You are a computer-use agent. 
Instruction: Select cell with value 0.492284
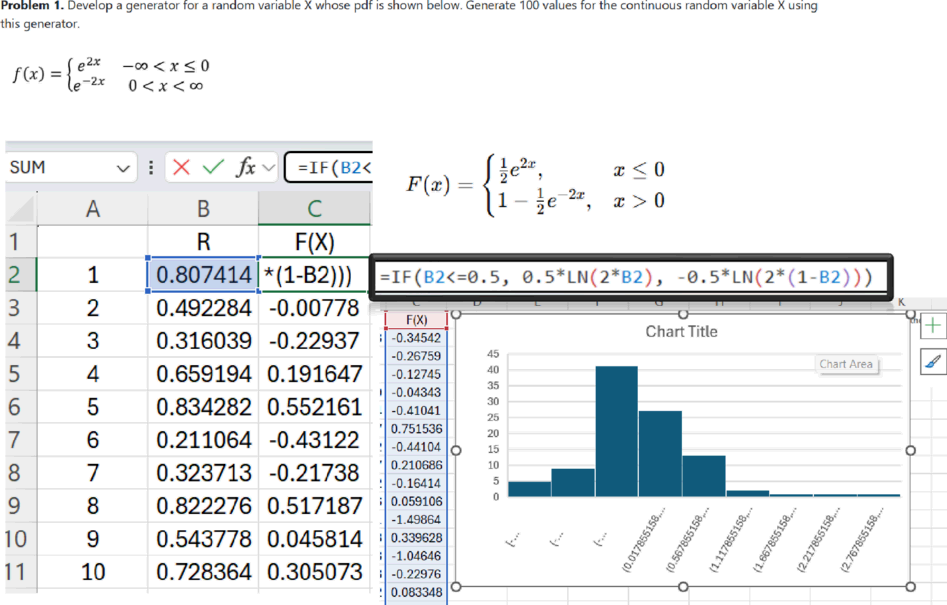[203, 308]
